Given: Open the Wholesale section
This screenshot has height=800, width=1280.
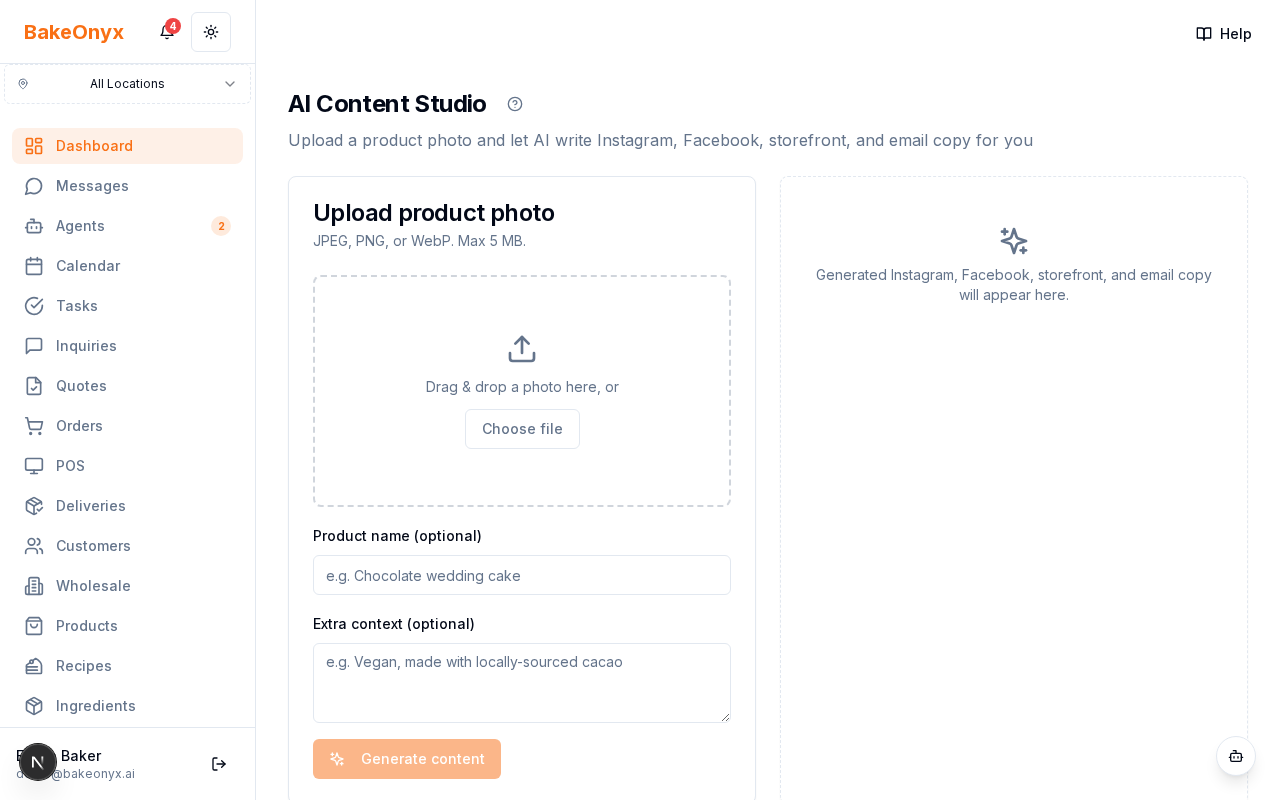Looking at the screenshot, I should pos(93,586).
